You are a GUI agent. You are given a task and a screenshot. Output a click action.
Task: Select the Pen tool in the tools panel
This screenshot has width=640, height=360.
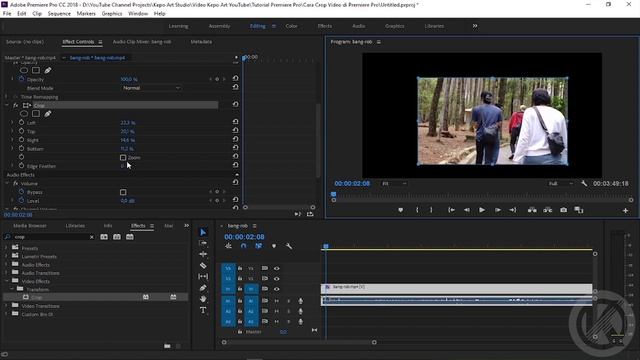(203, 288)
